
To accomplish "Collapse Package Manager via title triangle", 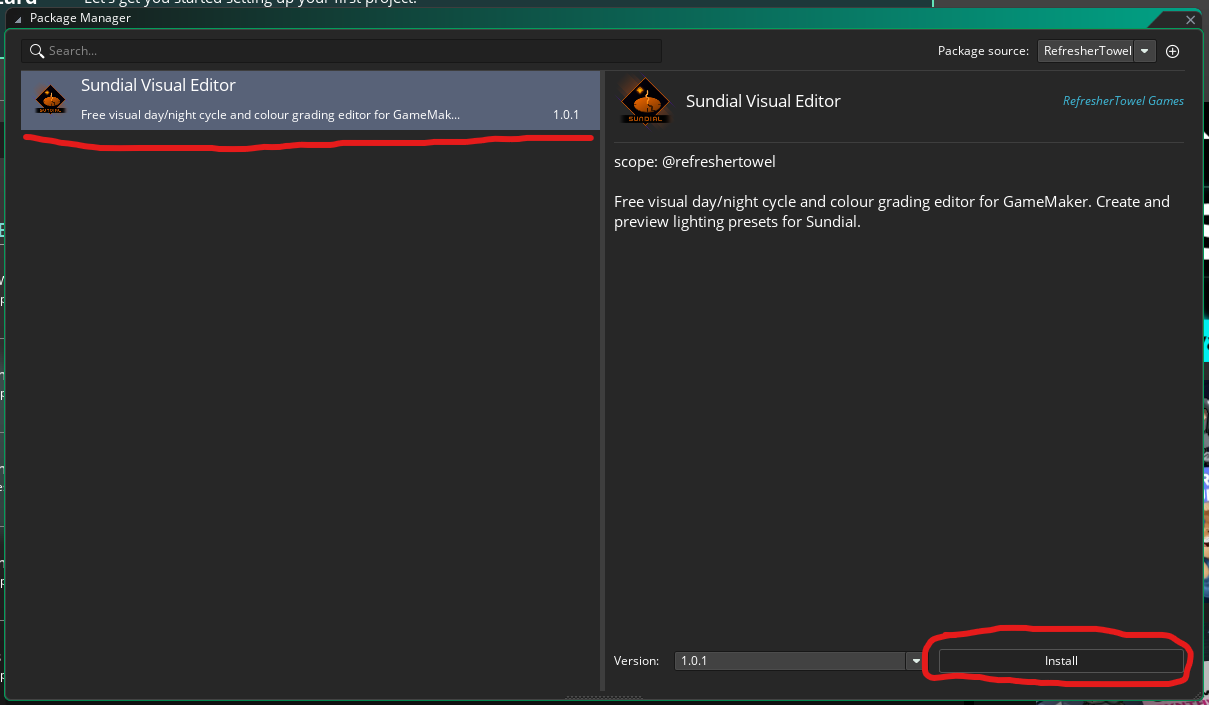I will tap(18, 19).
